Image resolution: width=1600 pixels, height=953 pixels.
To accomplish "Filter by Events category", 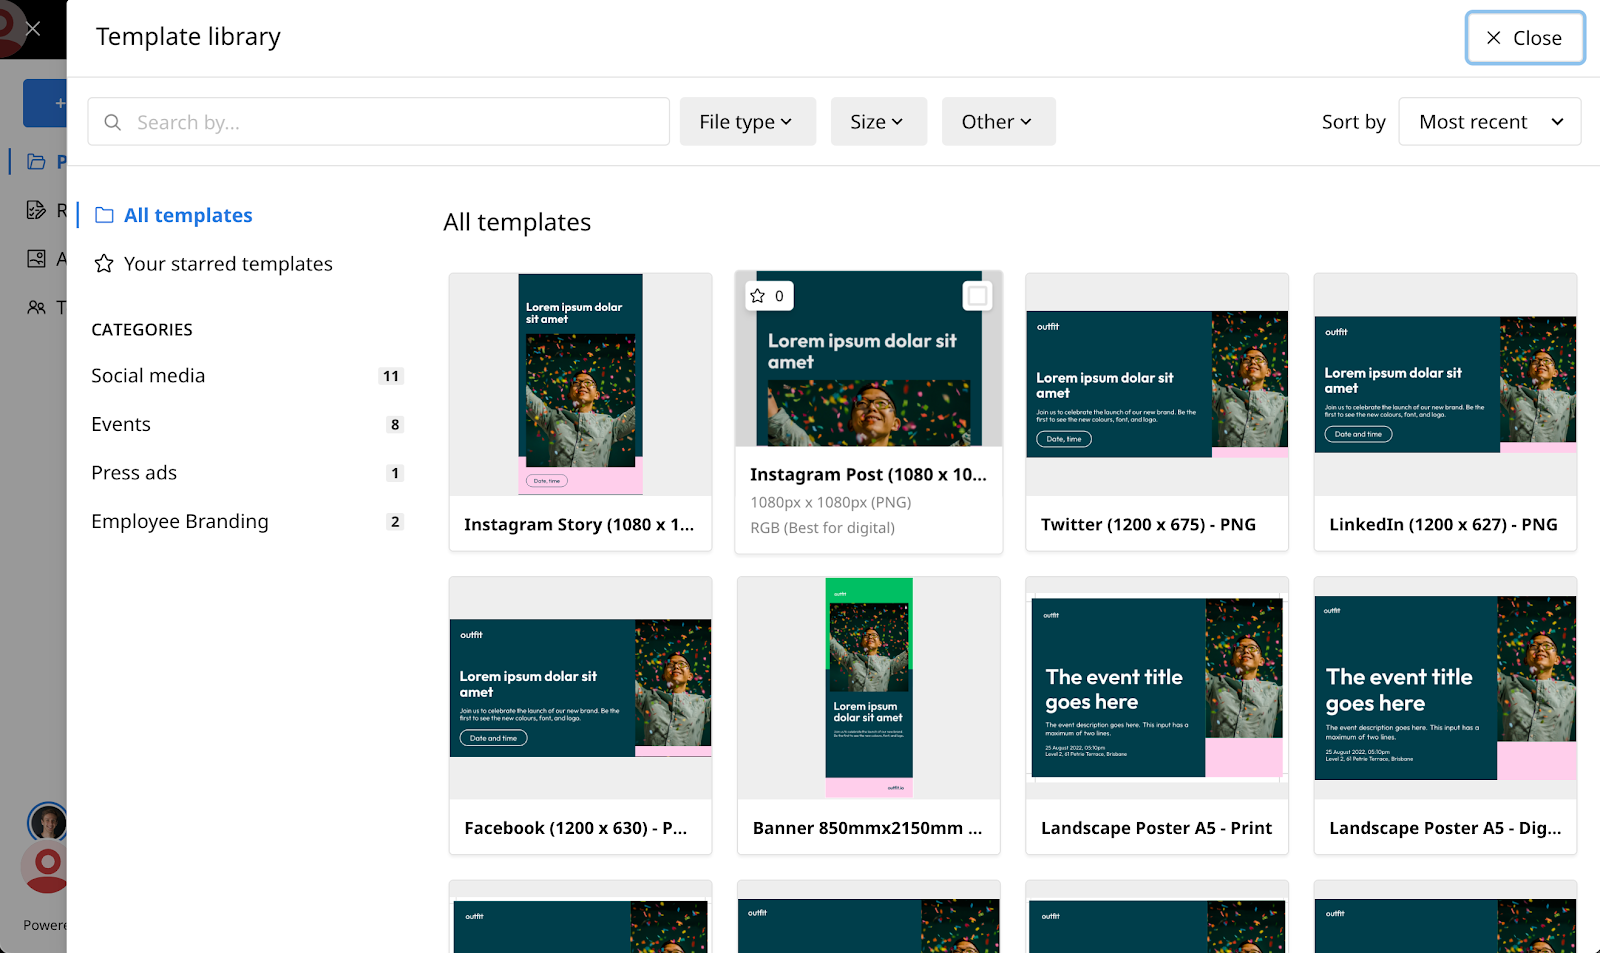I will tap(247, 424).
